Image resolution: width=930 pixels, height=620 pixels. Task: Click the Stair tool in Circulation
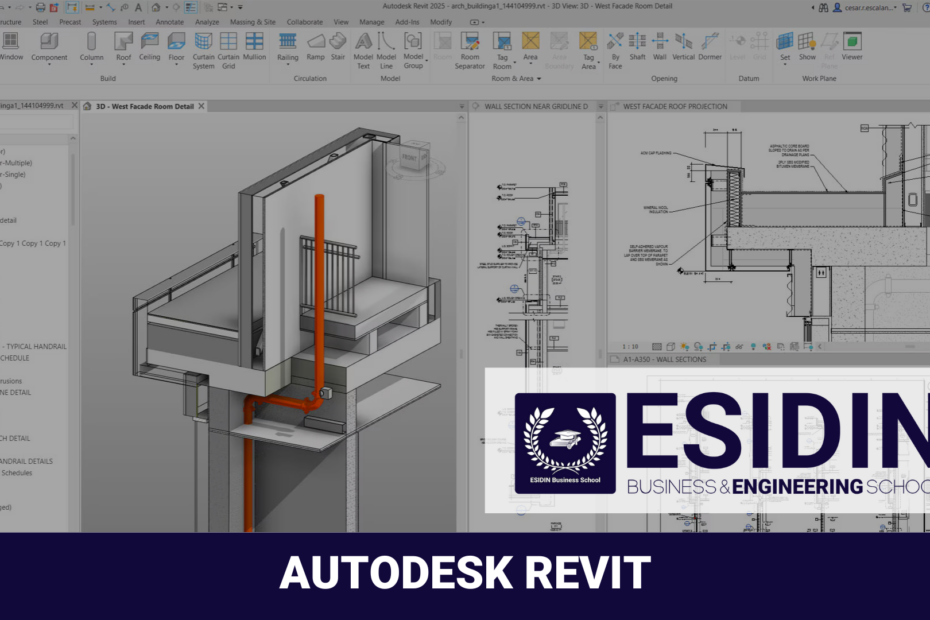coord(338,45)
